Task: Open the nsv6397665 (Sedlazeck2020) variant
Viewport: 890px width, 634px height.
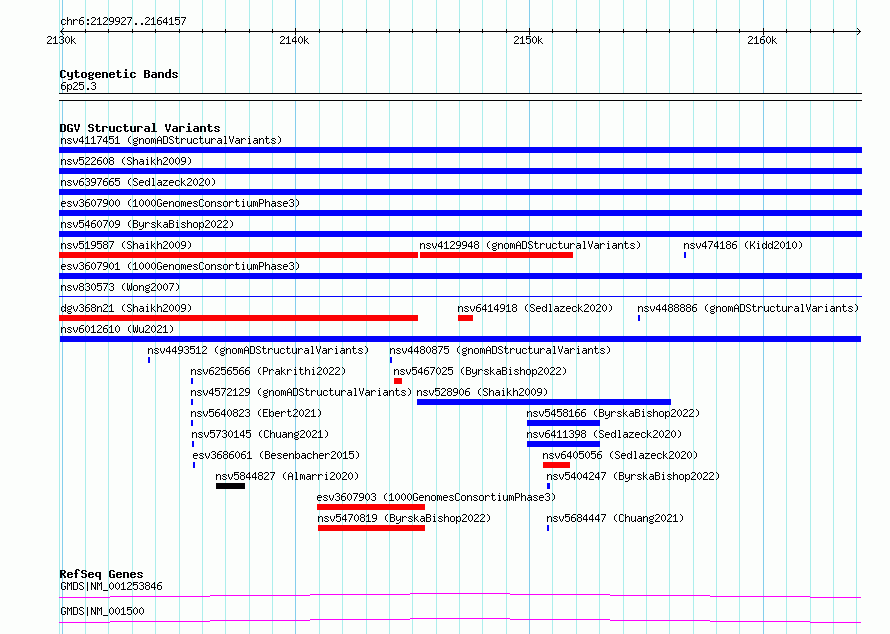Action: pos(138,182)
